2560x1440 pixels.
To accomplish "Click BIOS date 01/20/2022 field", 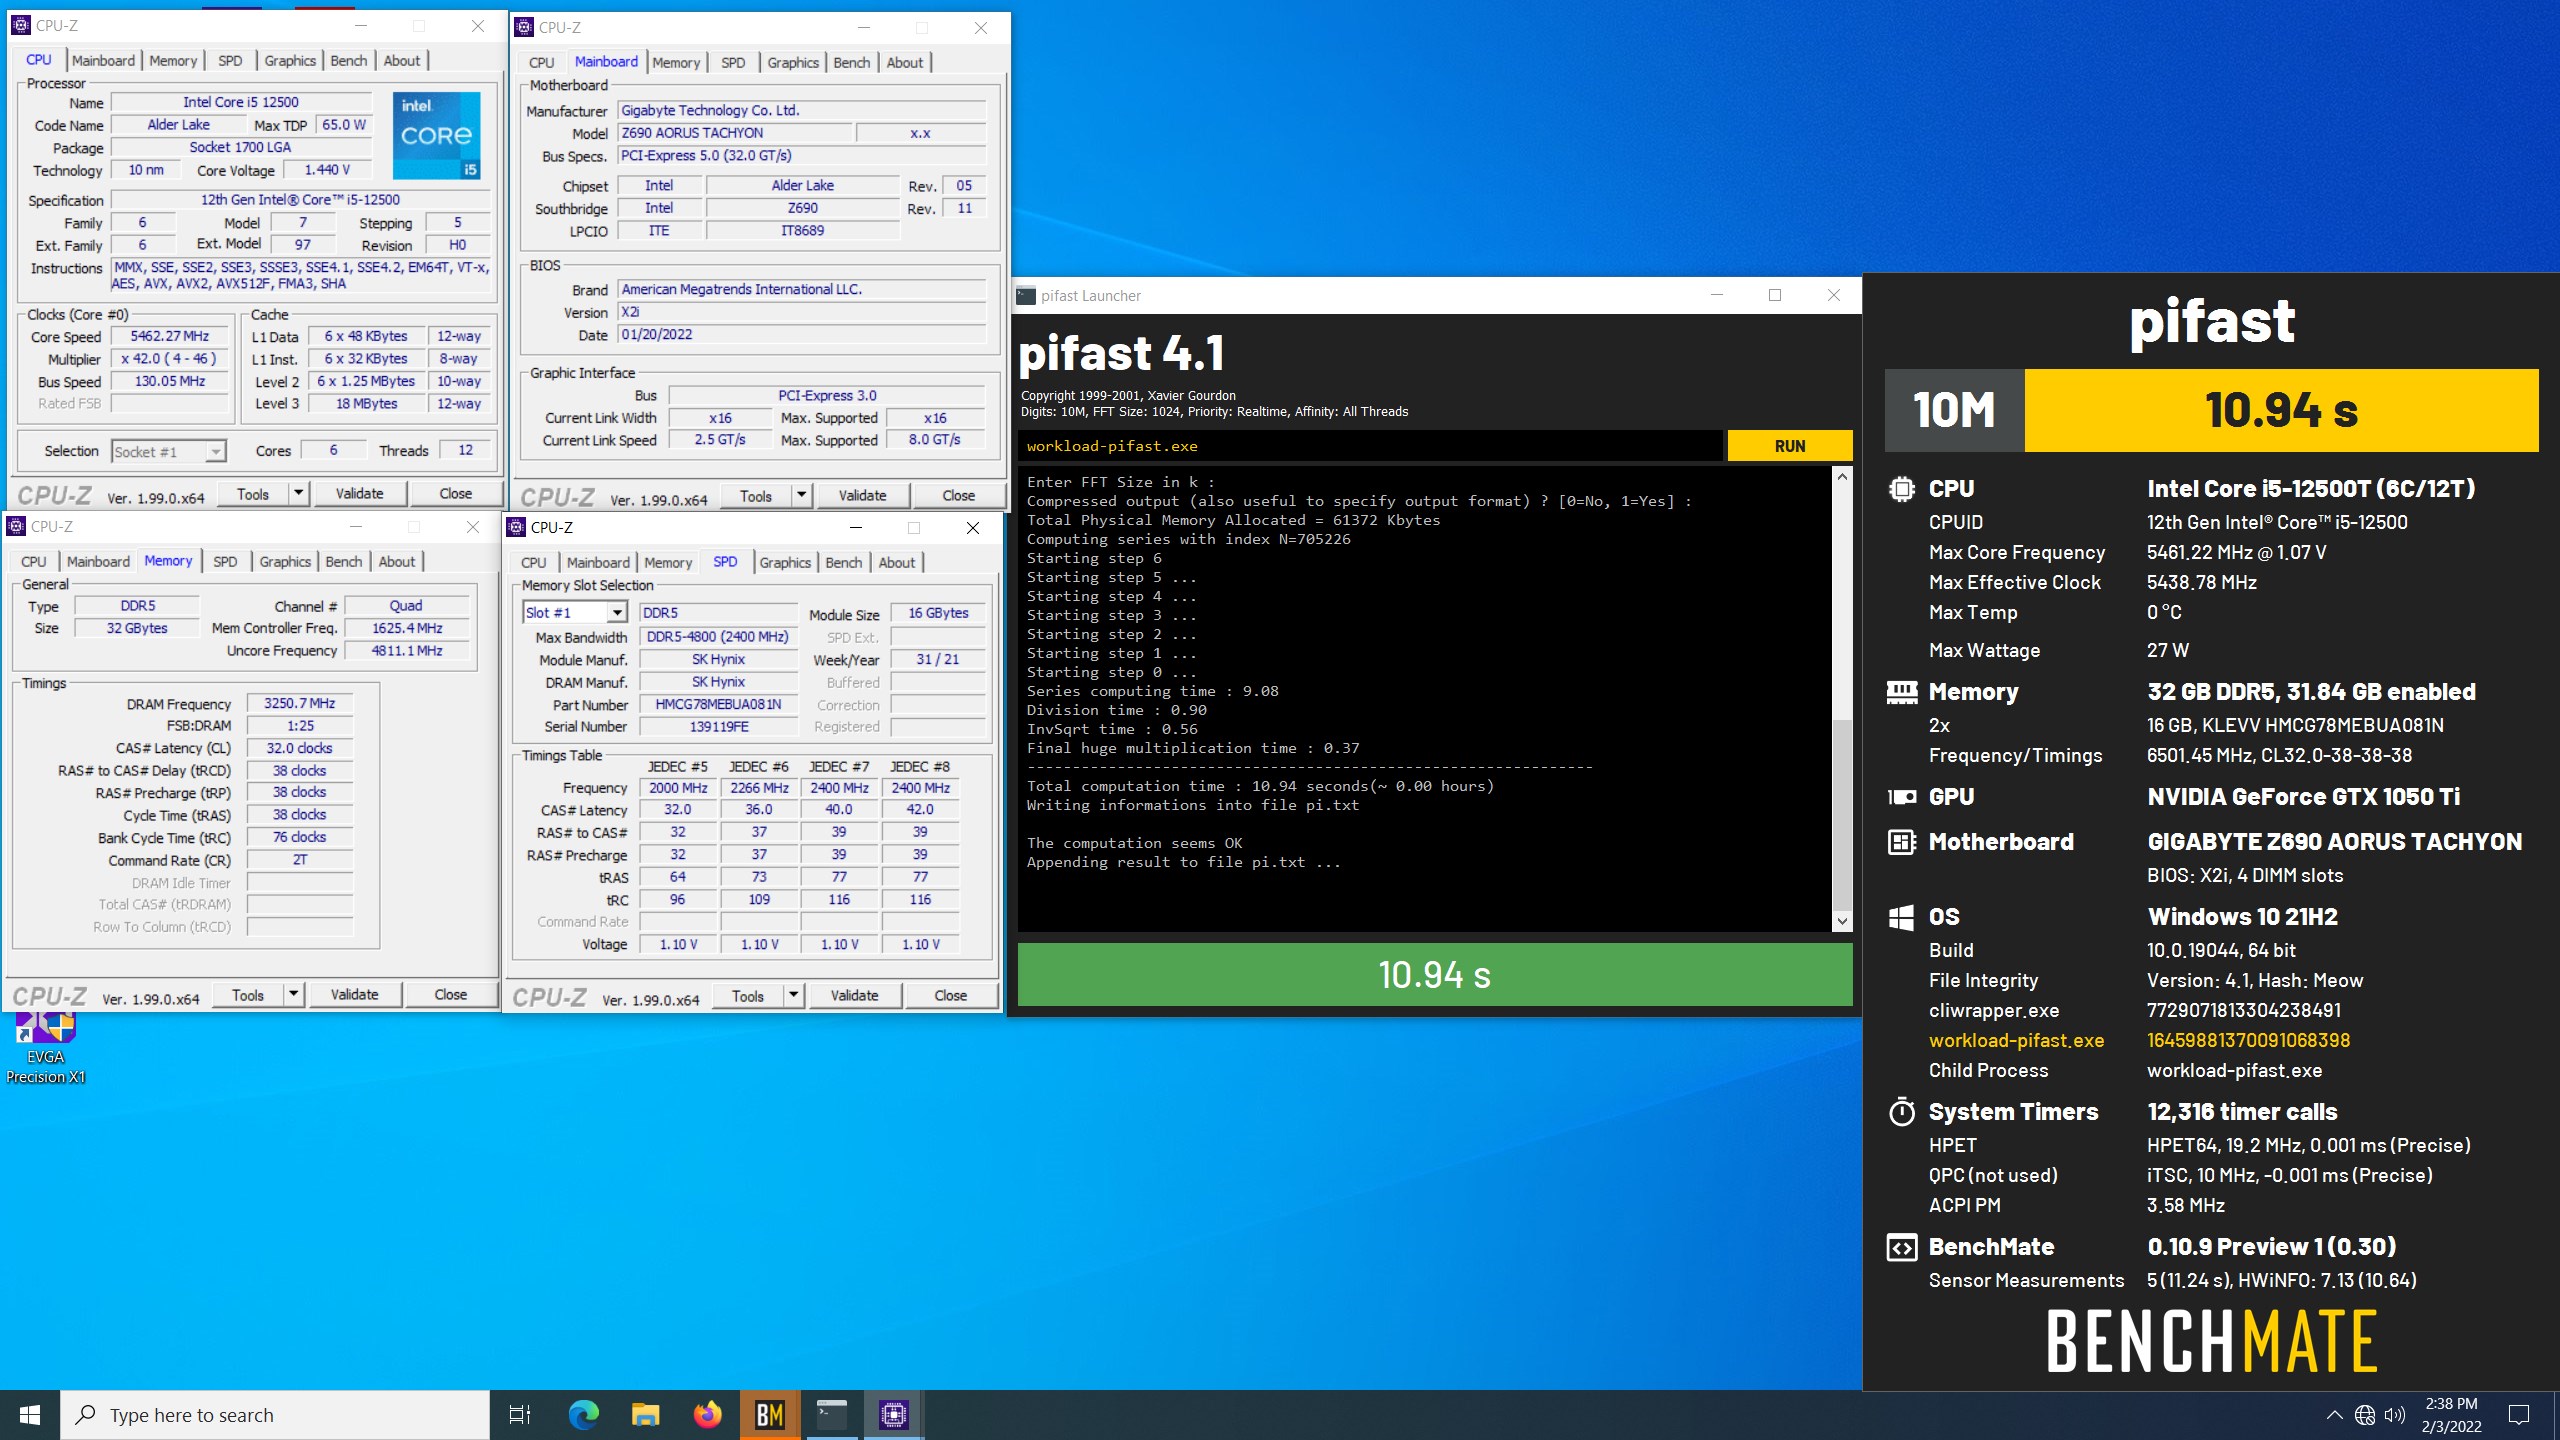I will 802,335.
